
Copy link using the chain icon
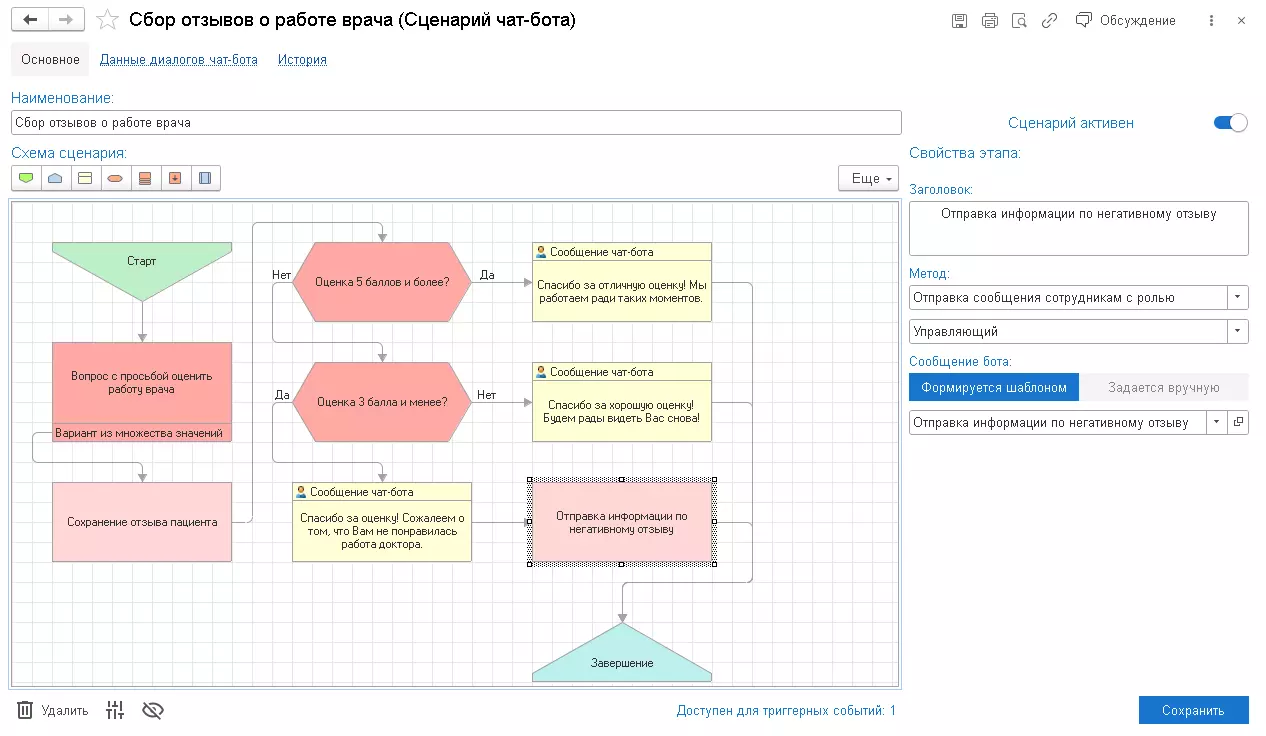pos(1049,21)
